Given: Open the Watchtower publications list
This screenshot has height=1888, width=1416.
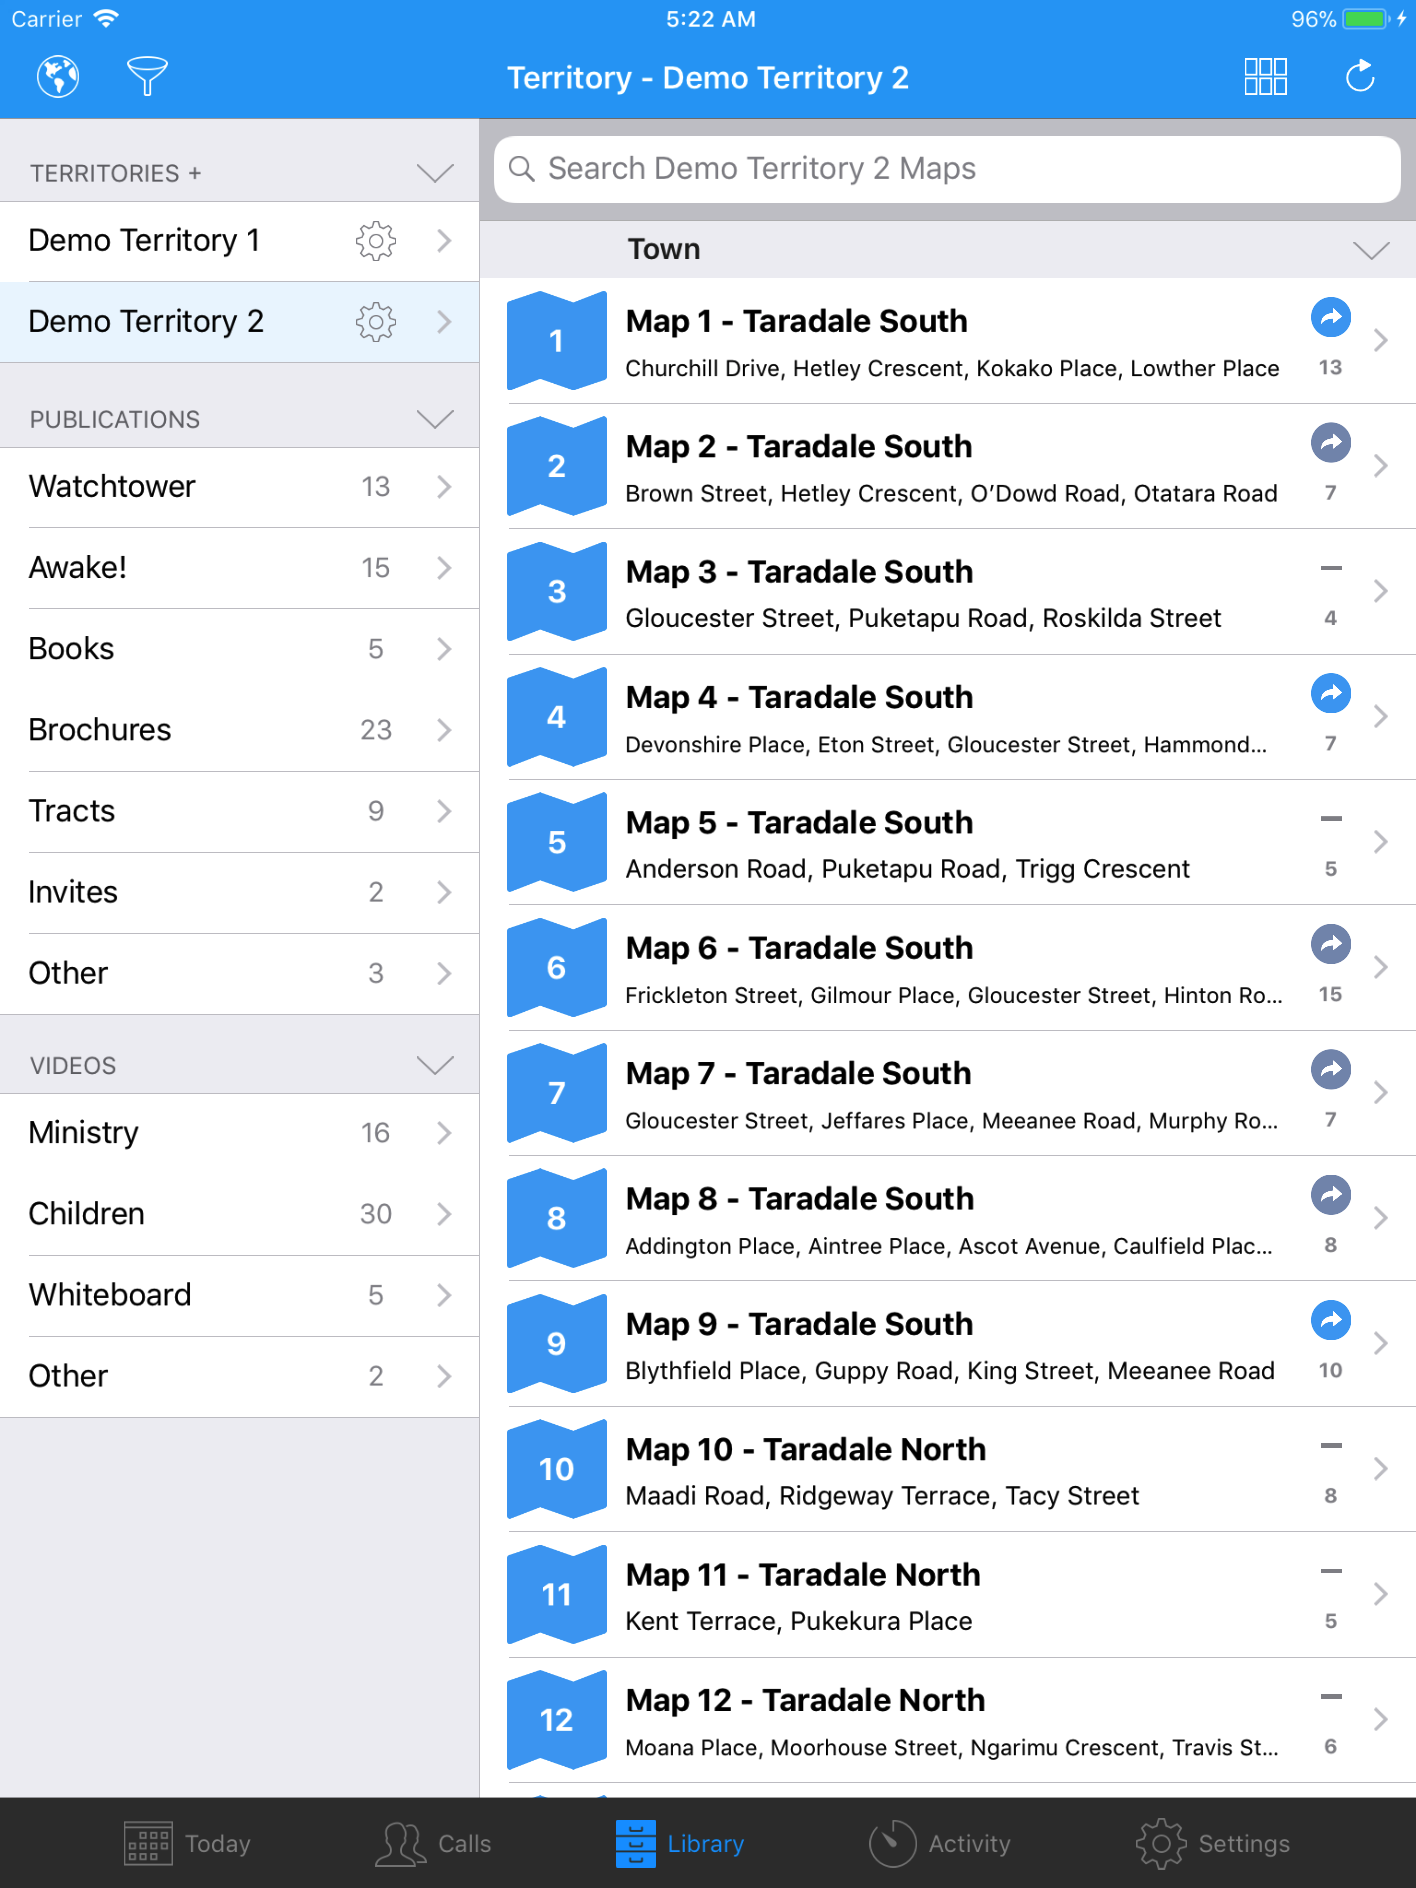Looking at the screenshot, I should 240,487.
